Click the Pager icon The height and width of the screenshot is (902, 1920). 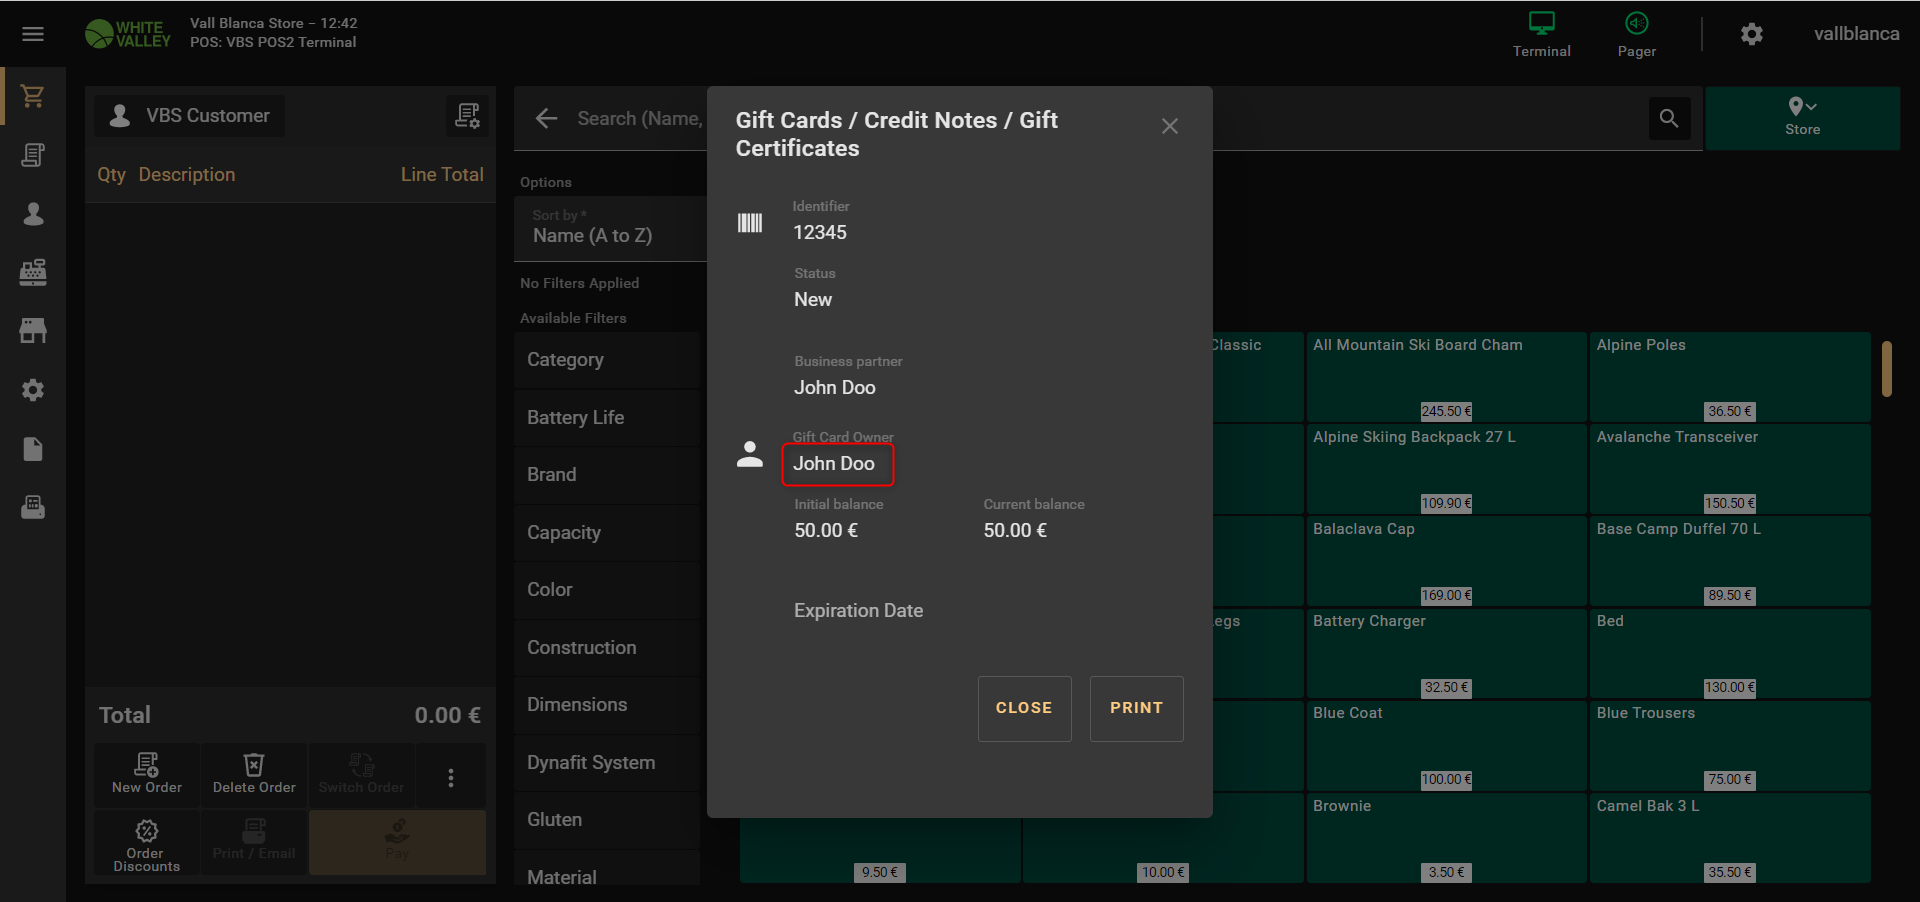pyautogui.click(x=1636, y=34)
